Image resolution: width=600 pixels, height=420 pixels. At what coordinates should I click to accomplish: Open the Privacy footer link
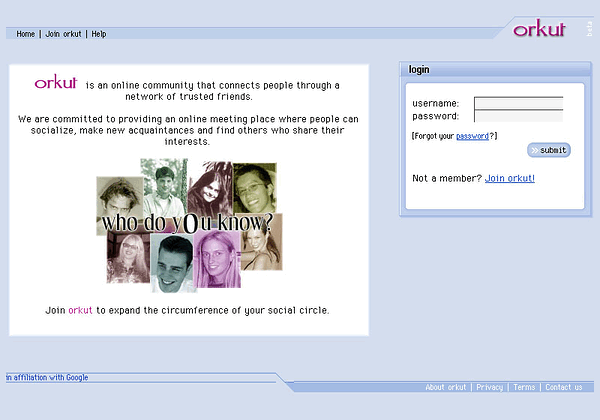coord(489,387)
